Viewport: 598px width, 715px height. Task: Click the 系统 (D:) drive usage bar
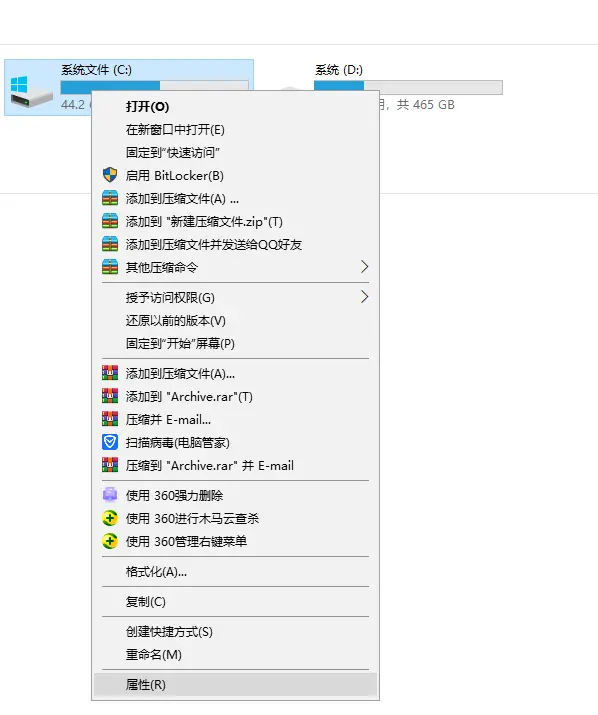point(408,87)
